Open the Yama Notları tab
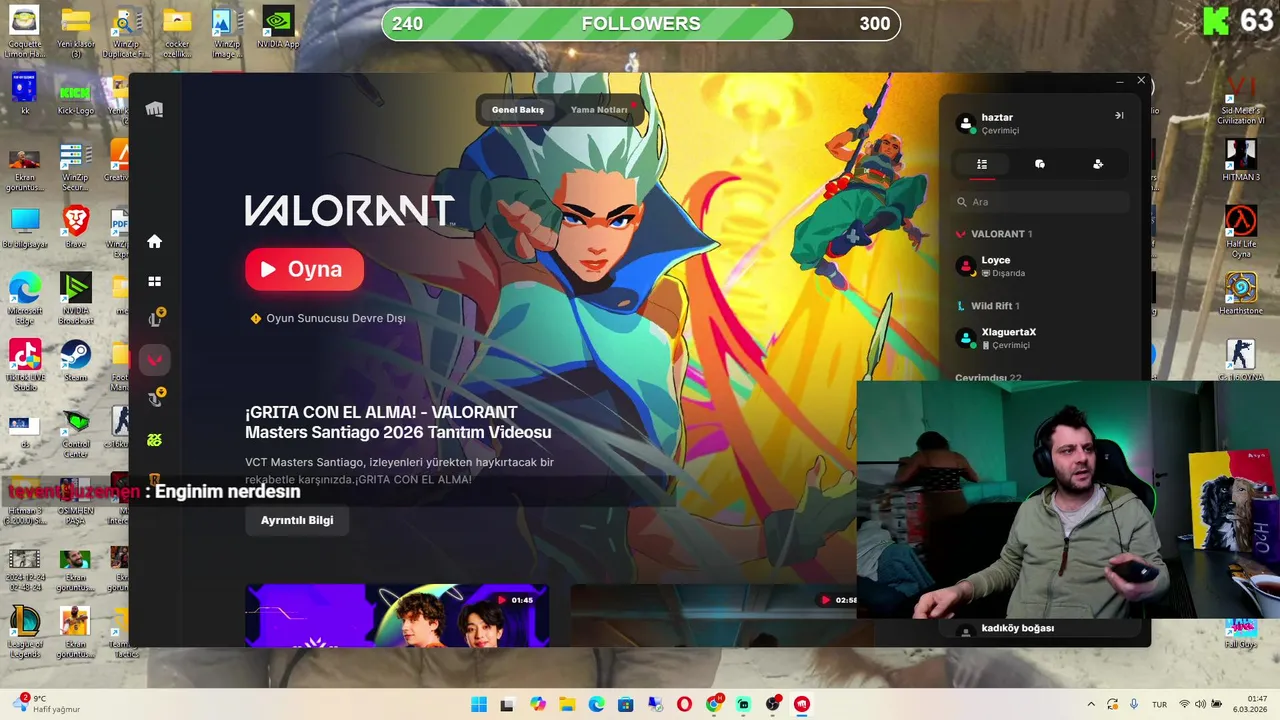Viewport: 1280px width, 720px height. (x=599, y=110)
